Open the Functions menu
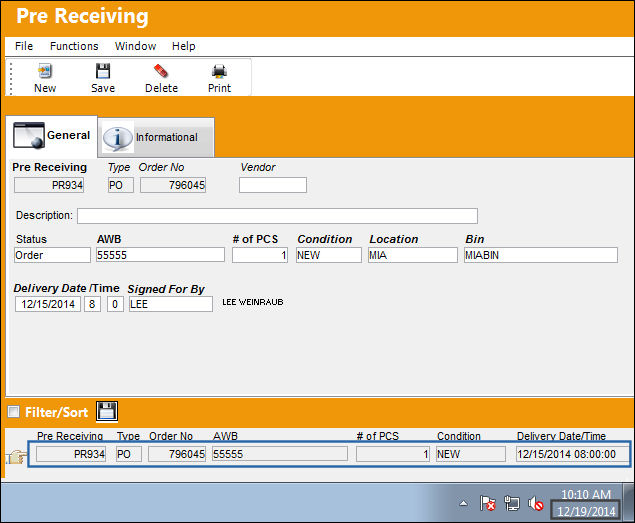Screen dimensions: 635x523 click(74, 46)
